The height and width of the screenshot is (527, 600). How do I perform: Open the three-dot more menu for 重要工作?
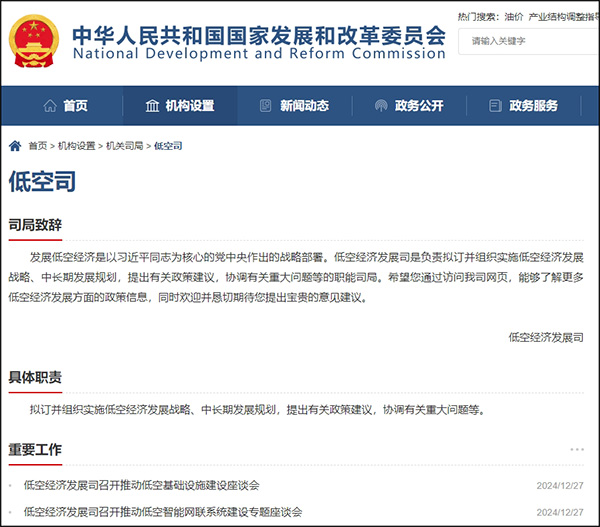pyautogui.click(x=577, y=449)
